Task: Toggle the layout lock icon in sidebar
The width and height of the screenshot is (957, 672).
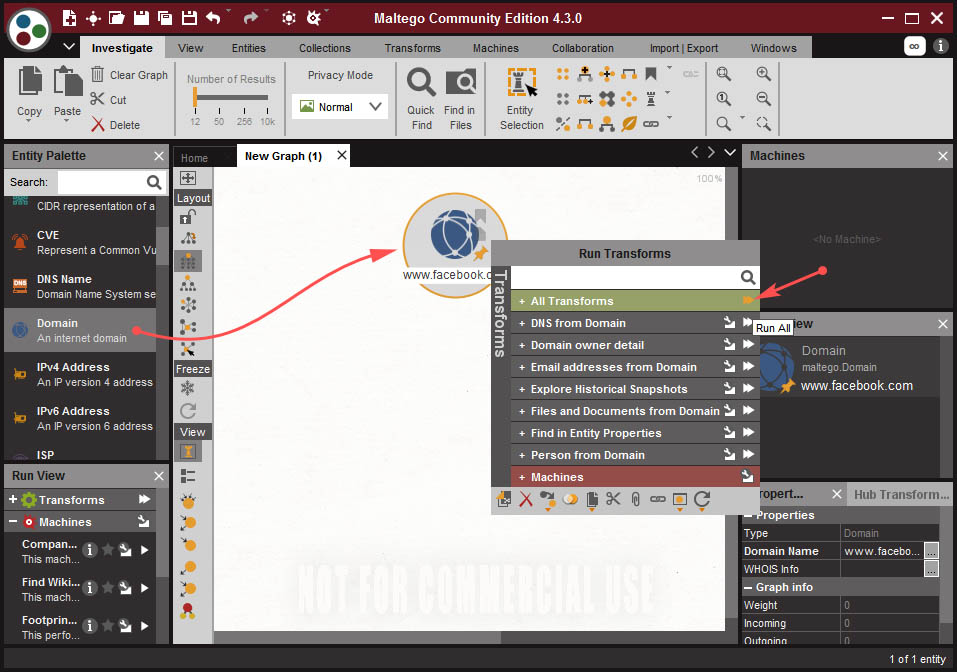Action: tap(188, 217)
